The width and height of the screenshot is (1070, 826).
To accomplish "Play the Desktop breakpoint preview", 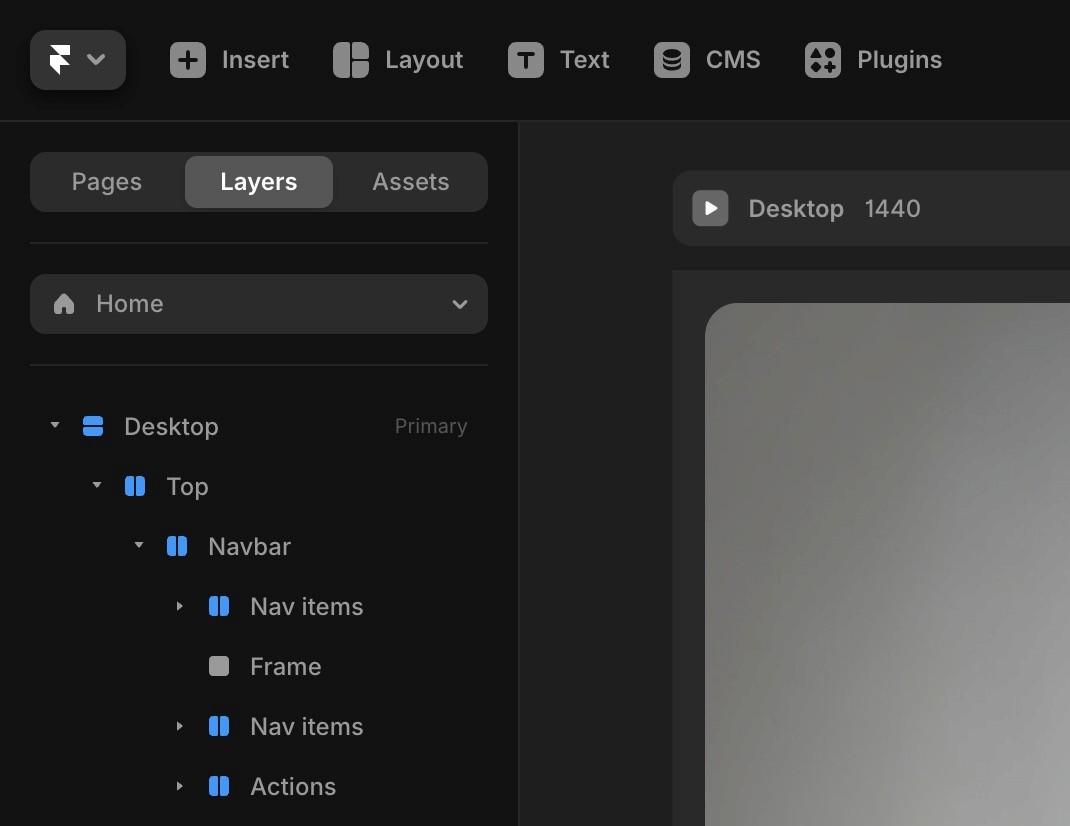I will (x=710, y=208).
